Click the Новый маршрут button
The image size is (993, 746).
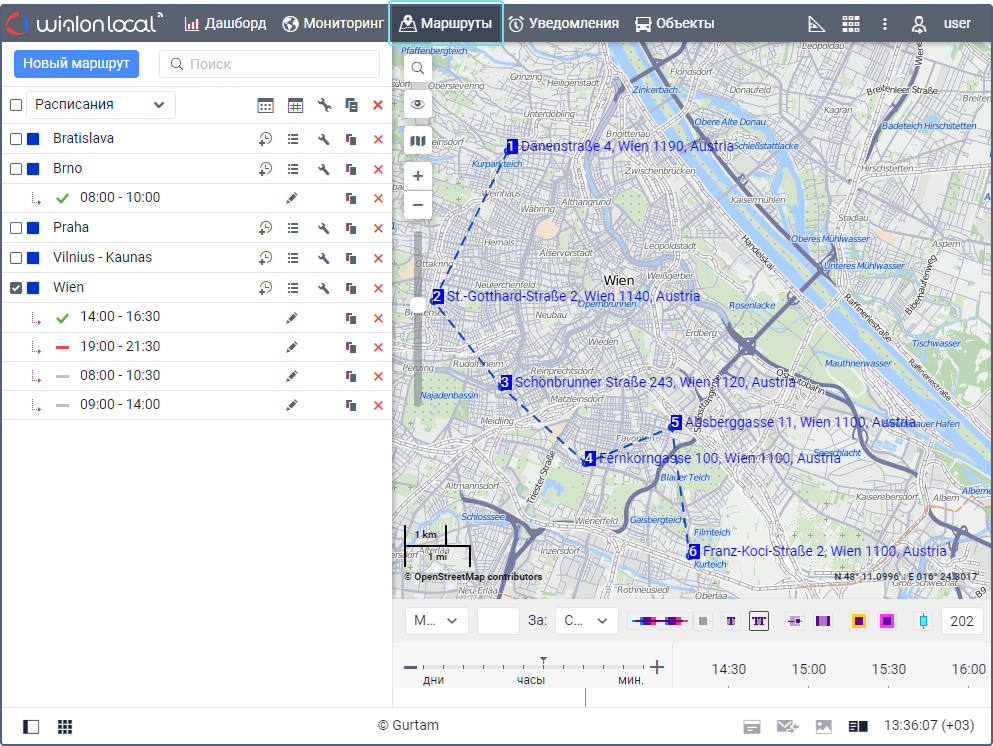[76, 64]
